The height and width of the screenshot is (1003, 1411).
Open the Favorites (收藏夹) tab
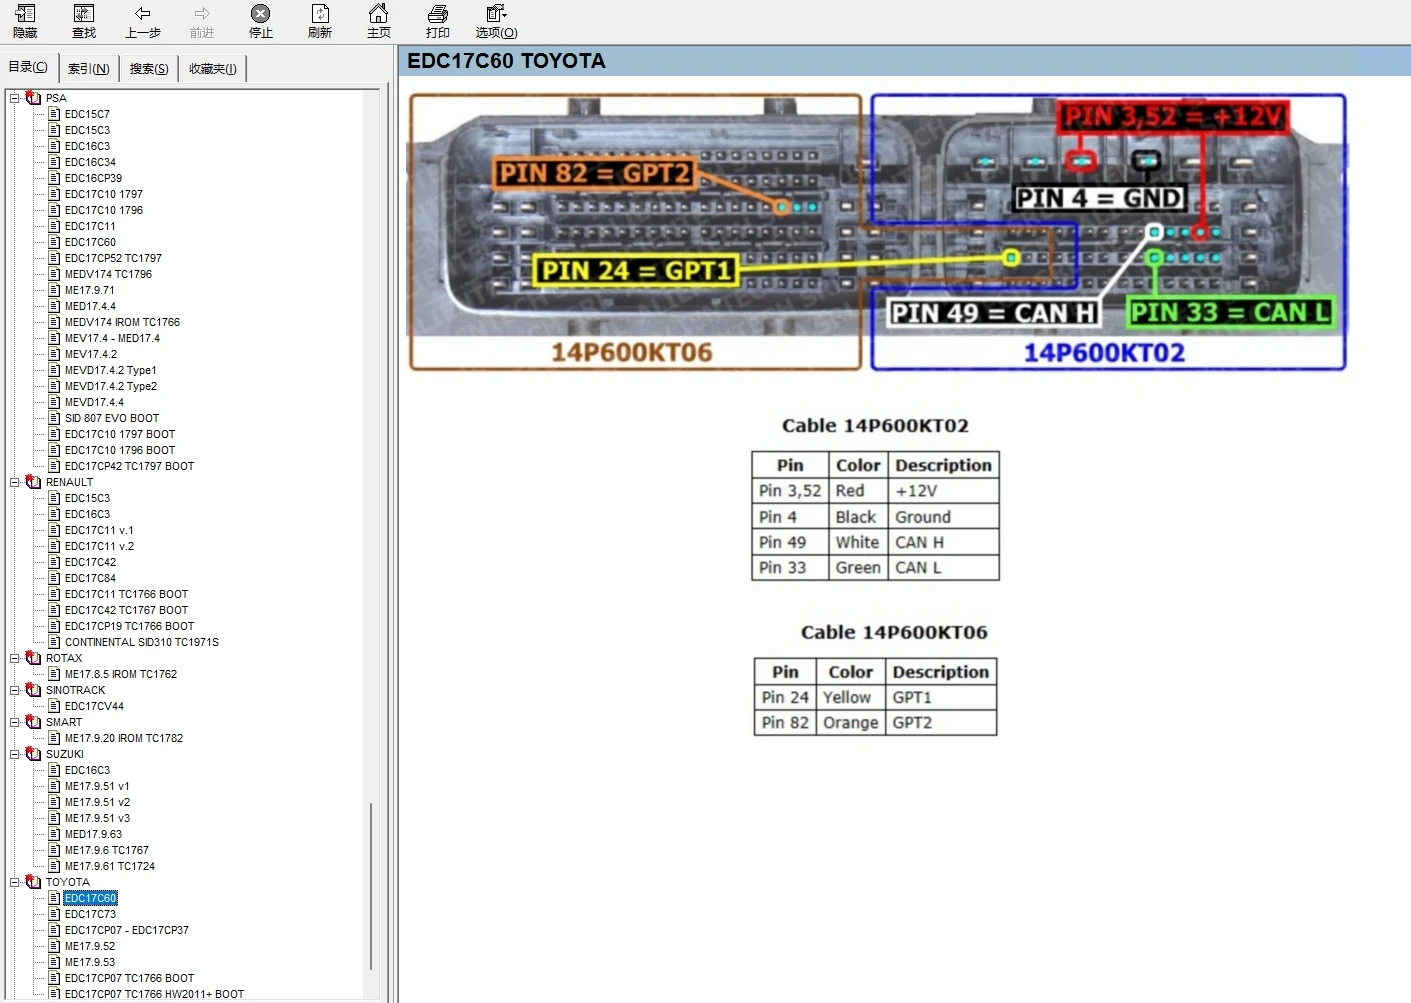[213, 69]
